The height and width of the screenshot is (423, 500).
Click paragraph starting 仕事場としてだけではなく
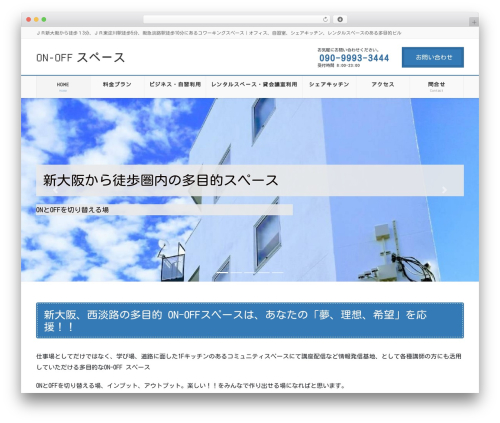pyautogui.click(x=249, y=362)
